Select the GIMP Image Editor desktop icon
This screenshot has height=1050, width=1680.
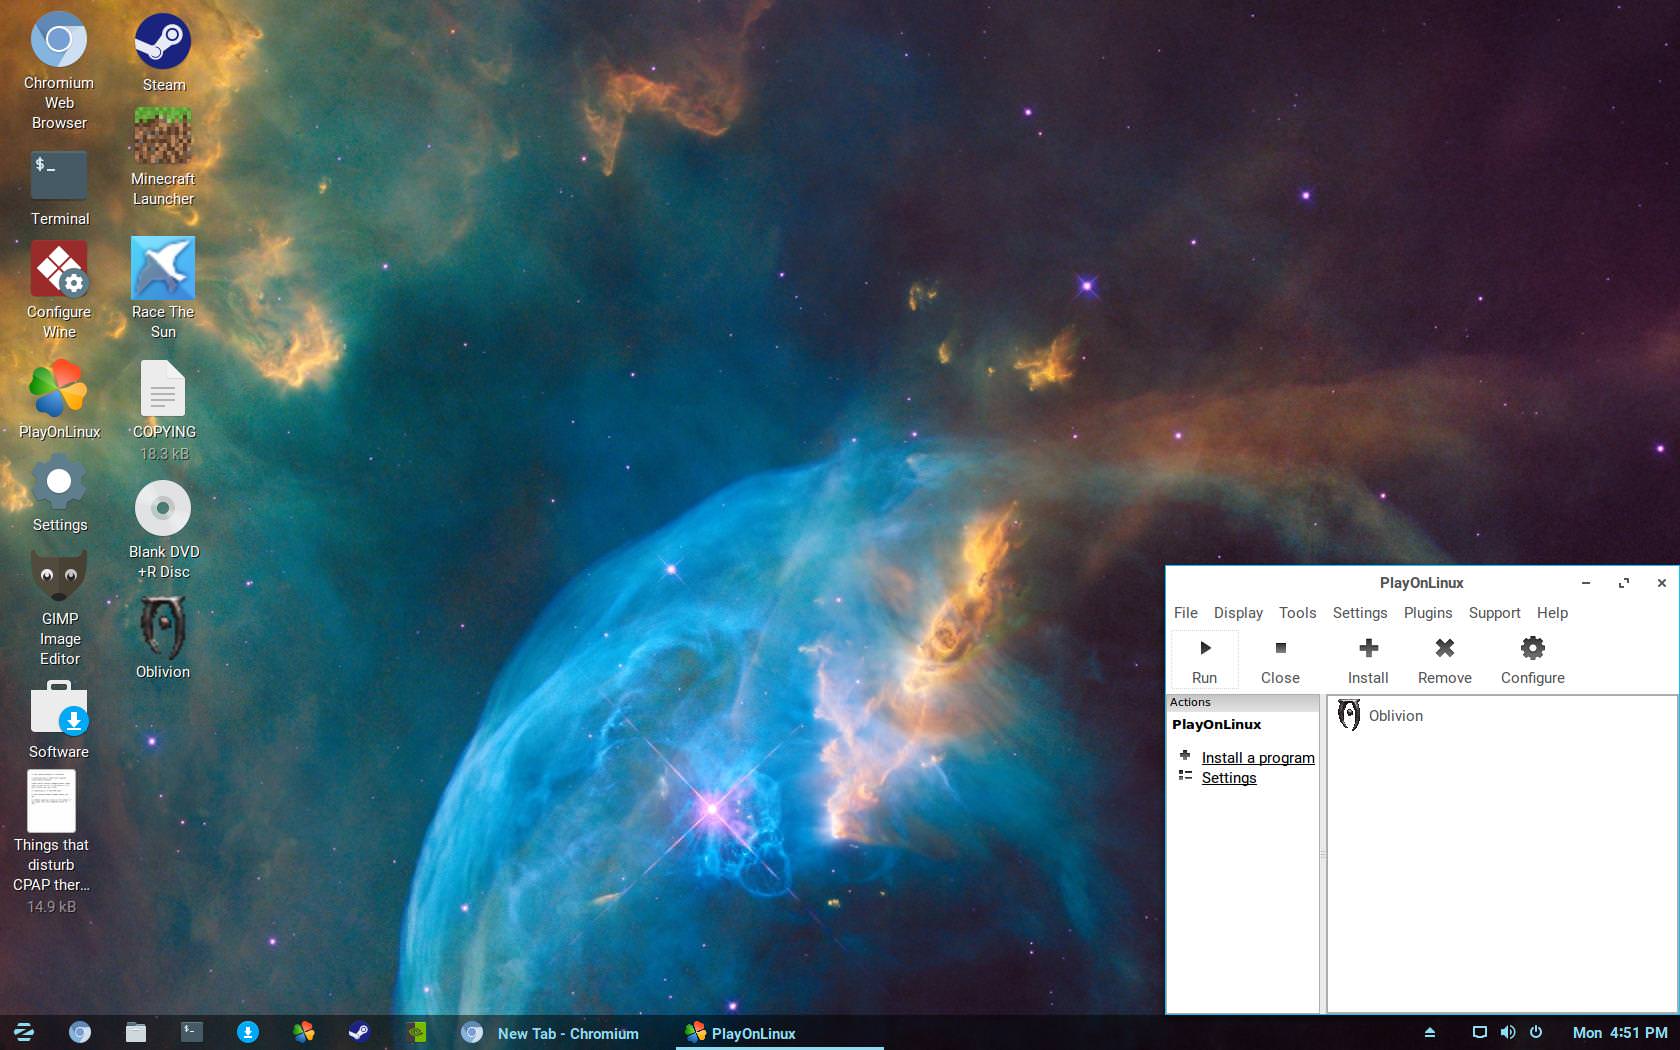(60, 608)
